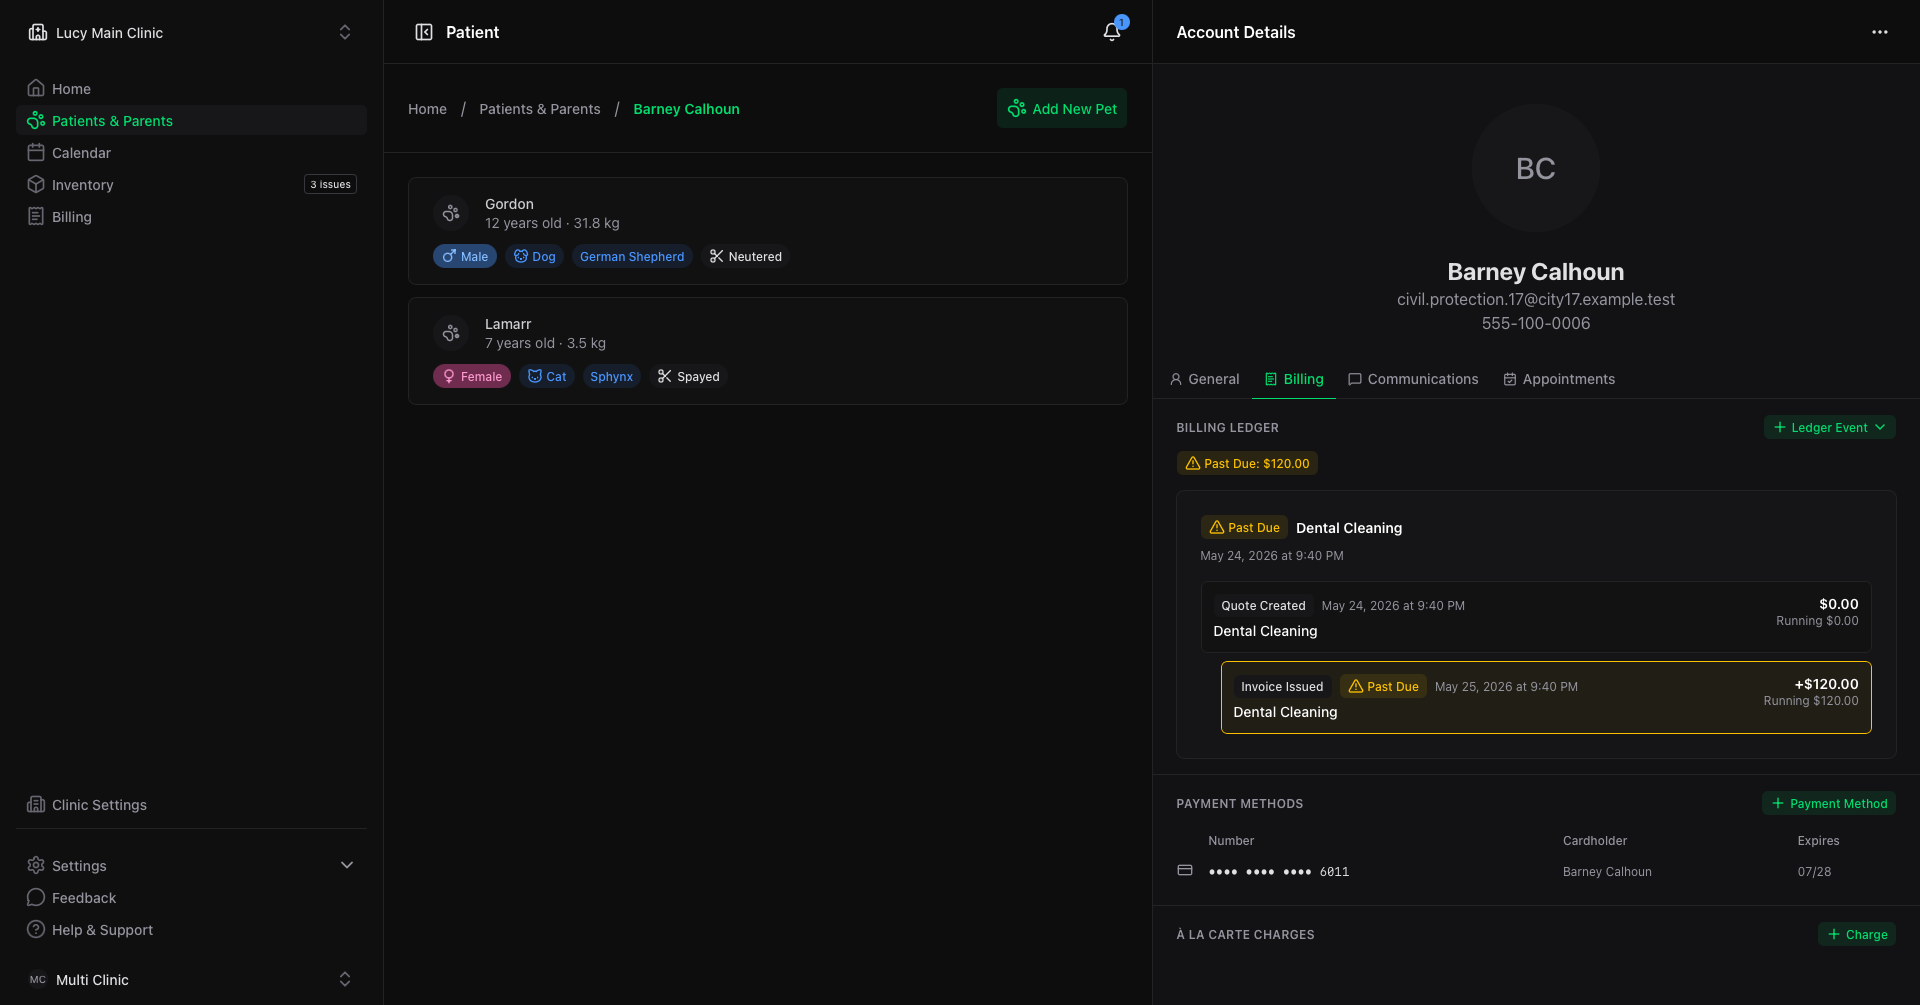
Task: Click Patients & Parents breadcrumb
Action: (540, 109)
